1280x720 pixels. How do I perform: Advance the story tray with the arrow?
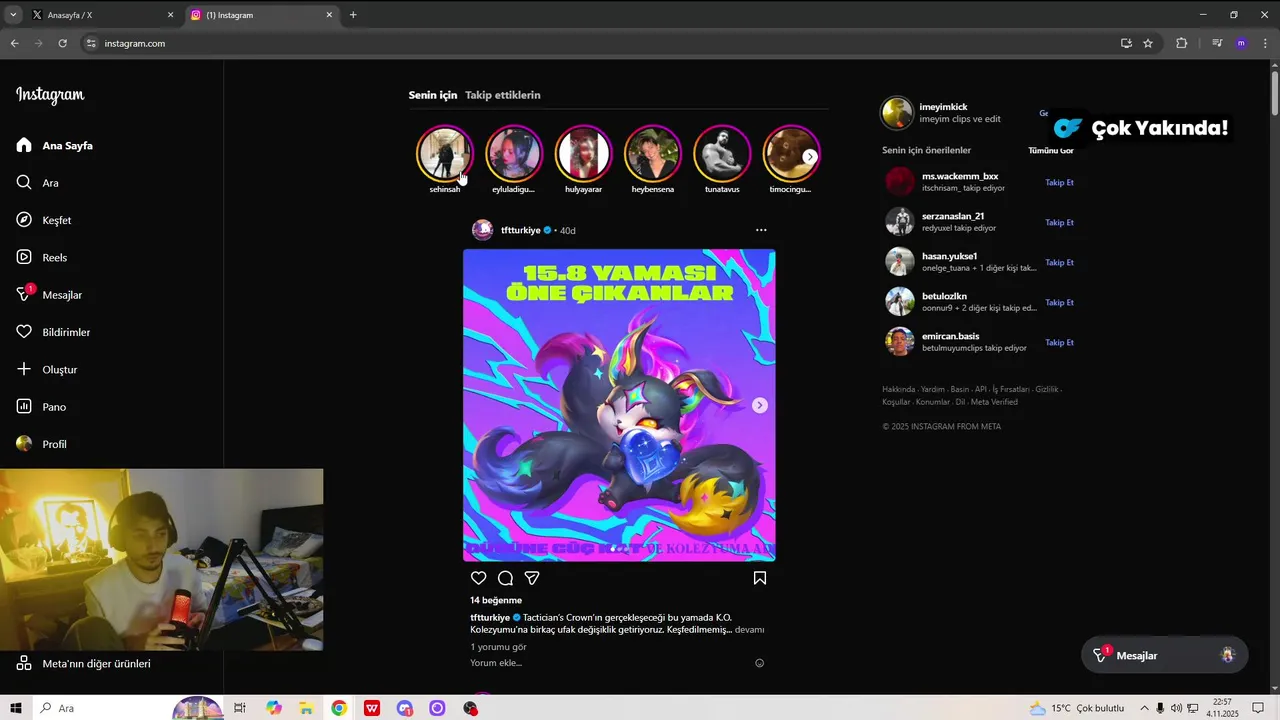[810, 157]
